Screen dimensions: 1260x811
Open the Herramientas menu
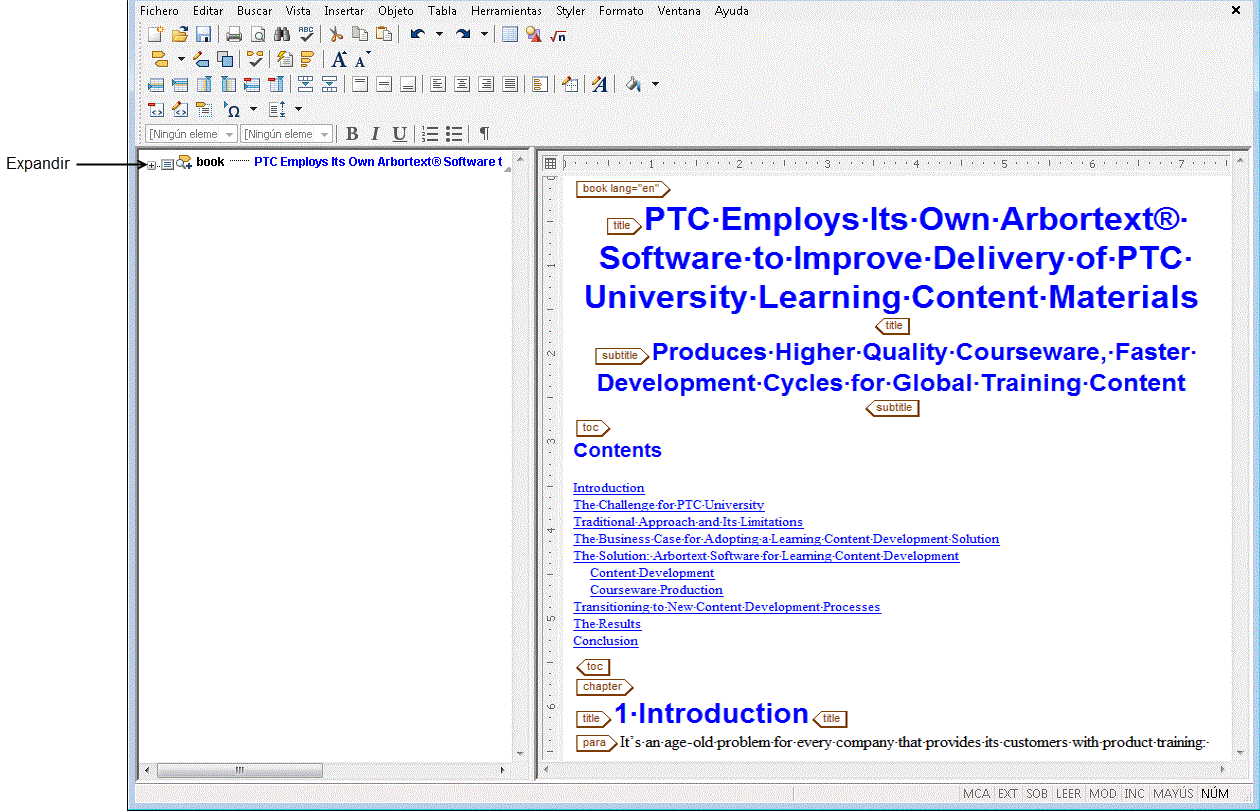pos(506,11)
